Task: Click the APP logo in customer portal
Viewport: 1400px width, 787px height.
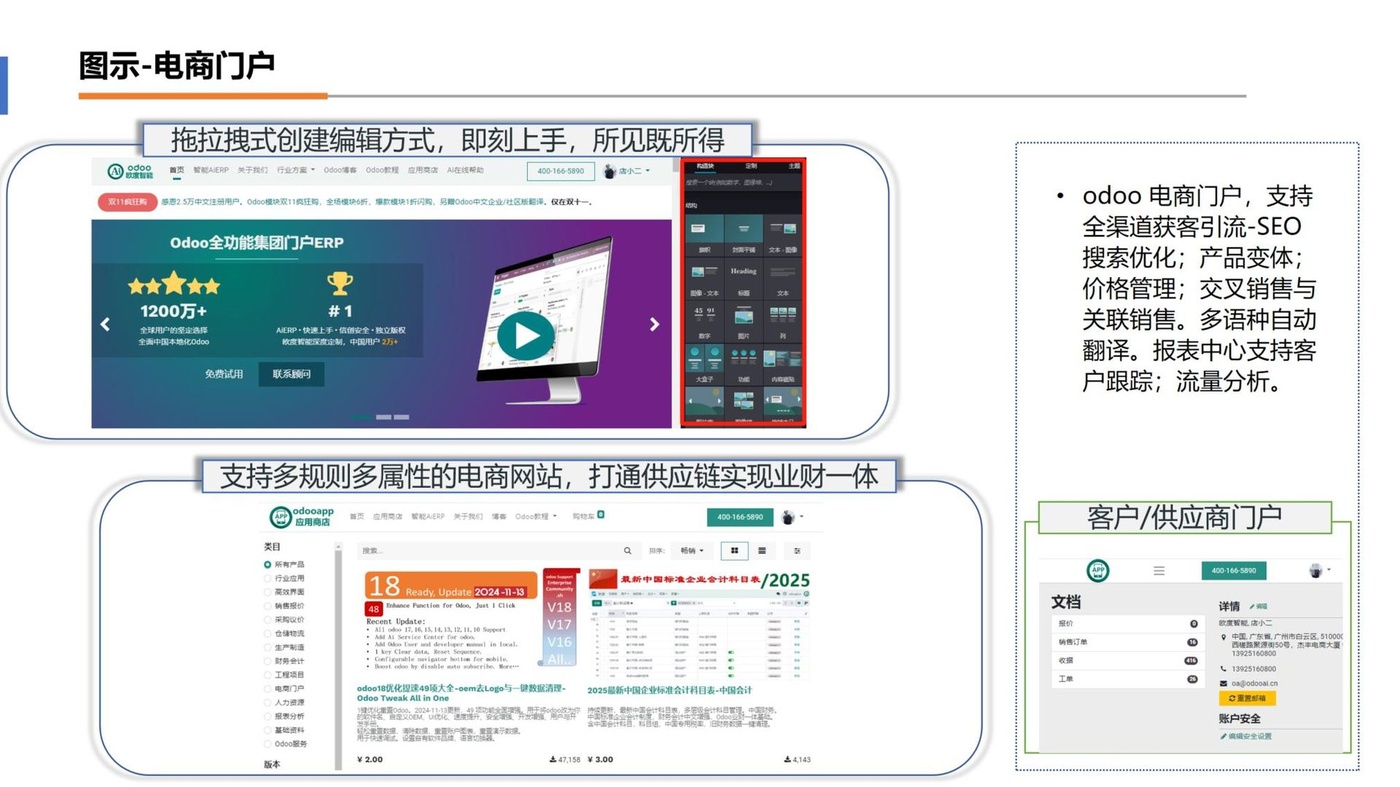Action: (1098, 570)
